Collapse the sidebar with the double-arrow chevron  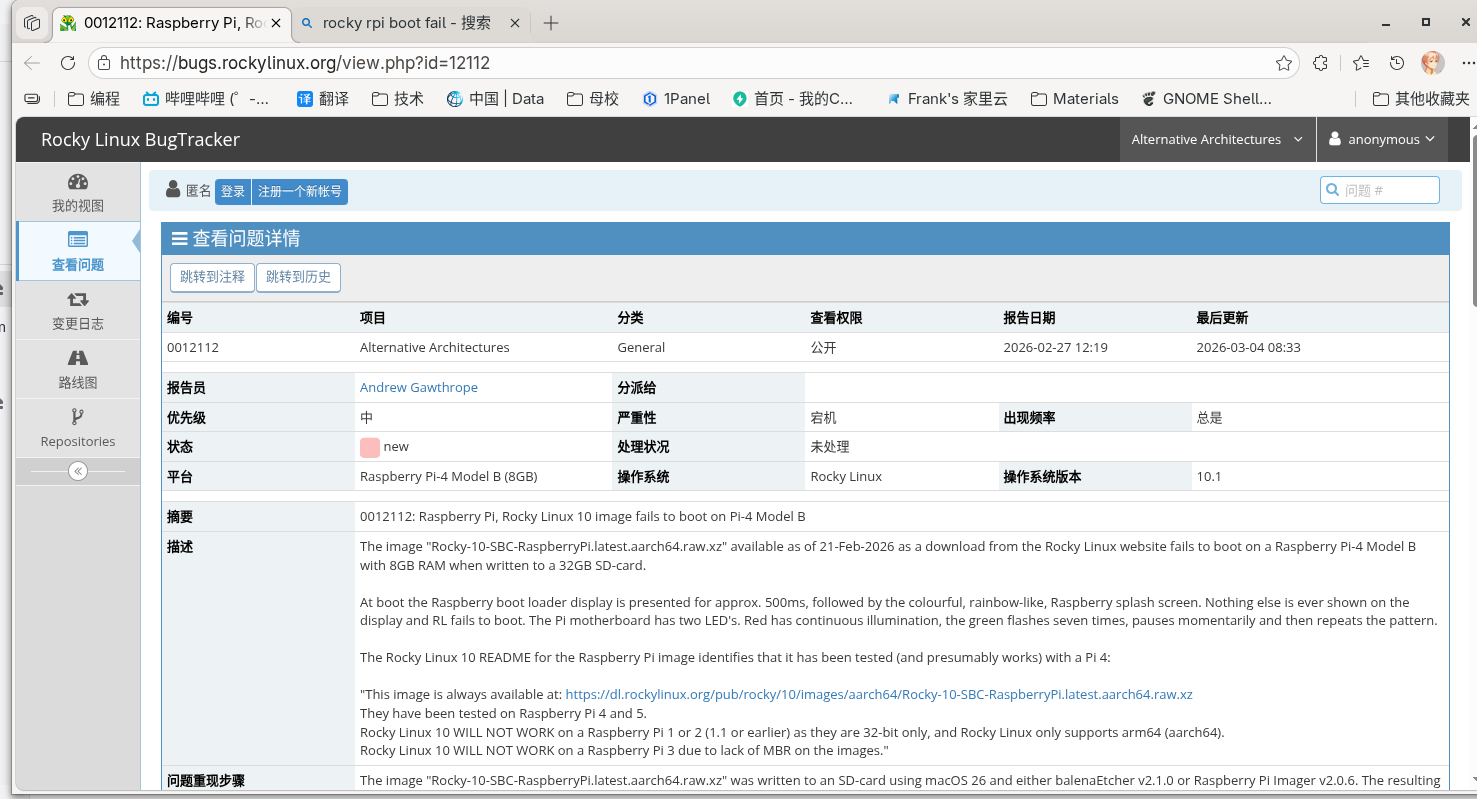77,470
